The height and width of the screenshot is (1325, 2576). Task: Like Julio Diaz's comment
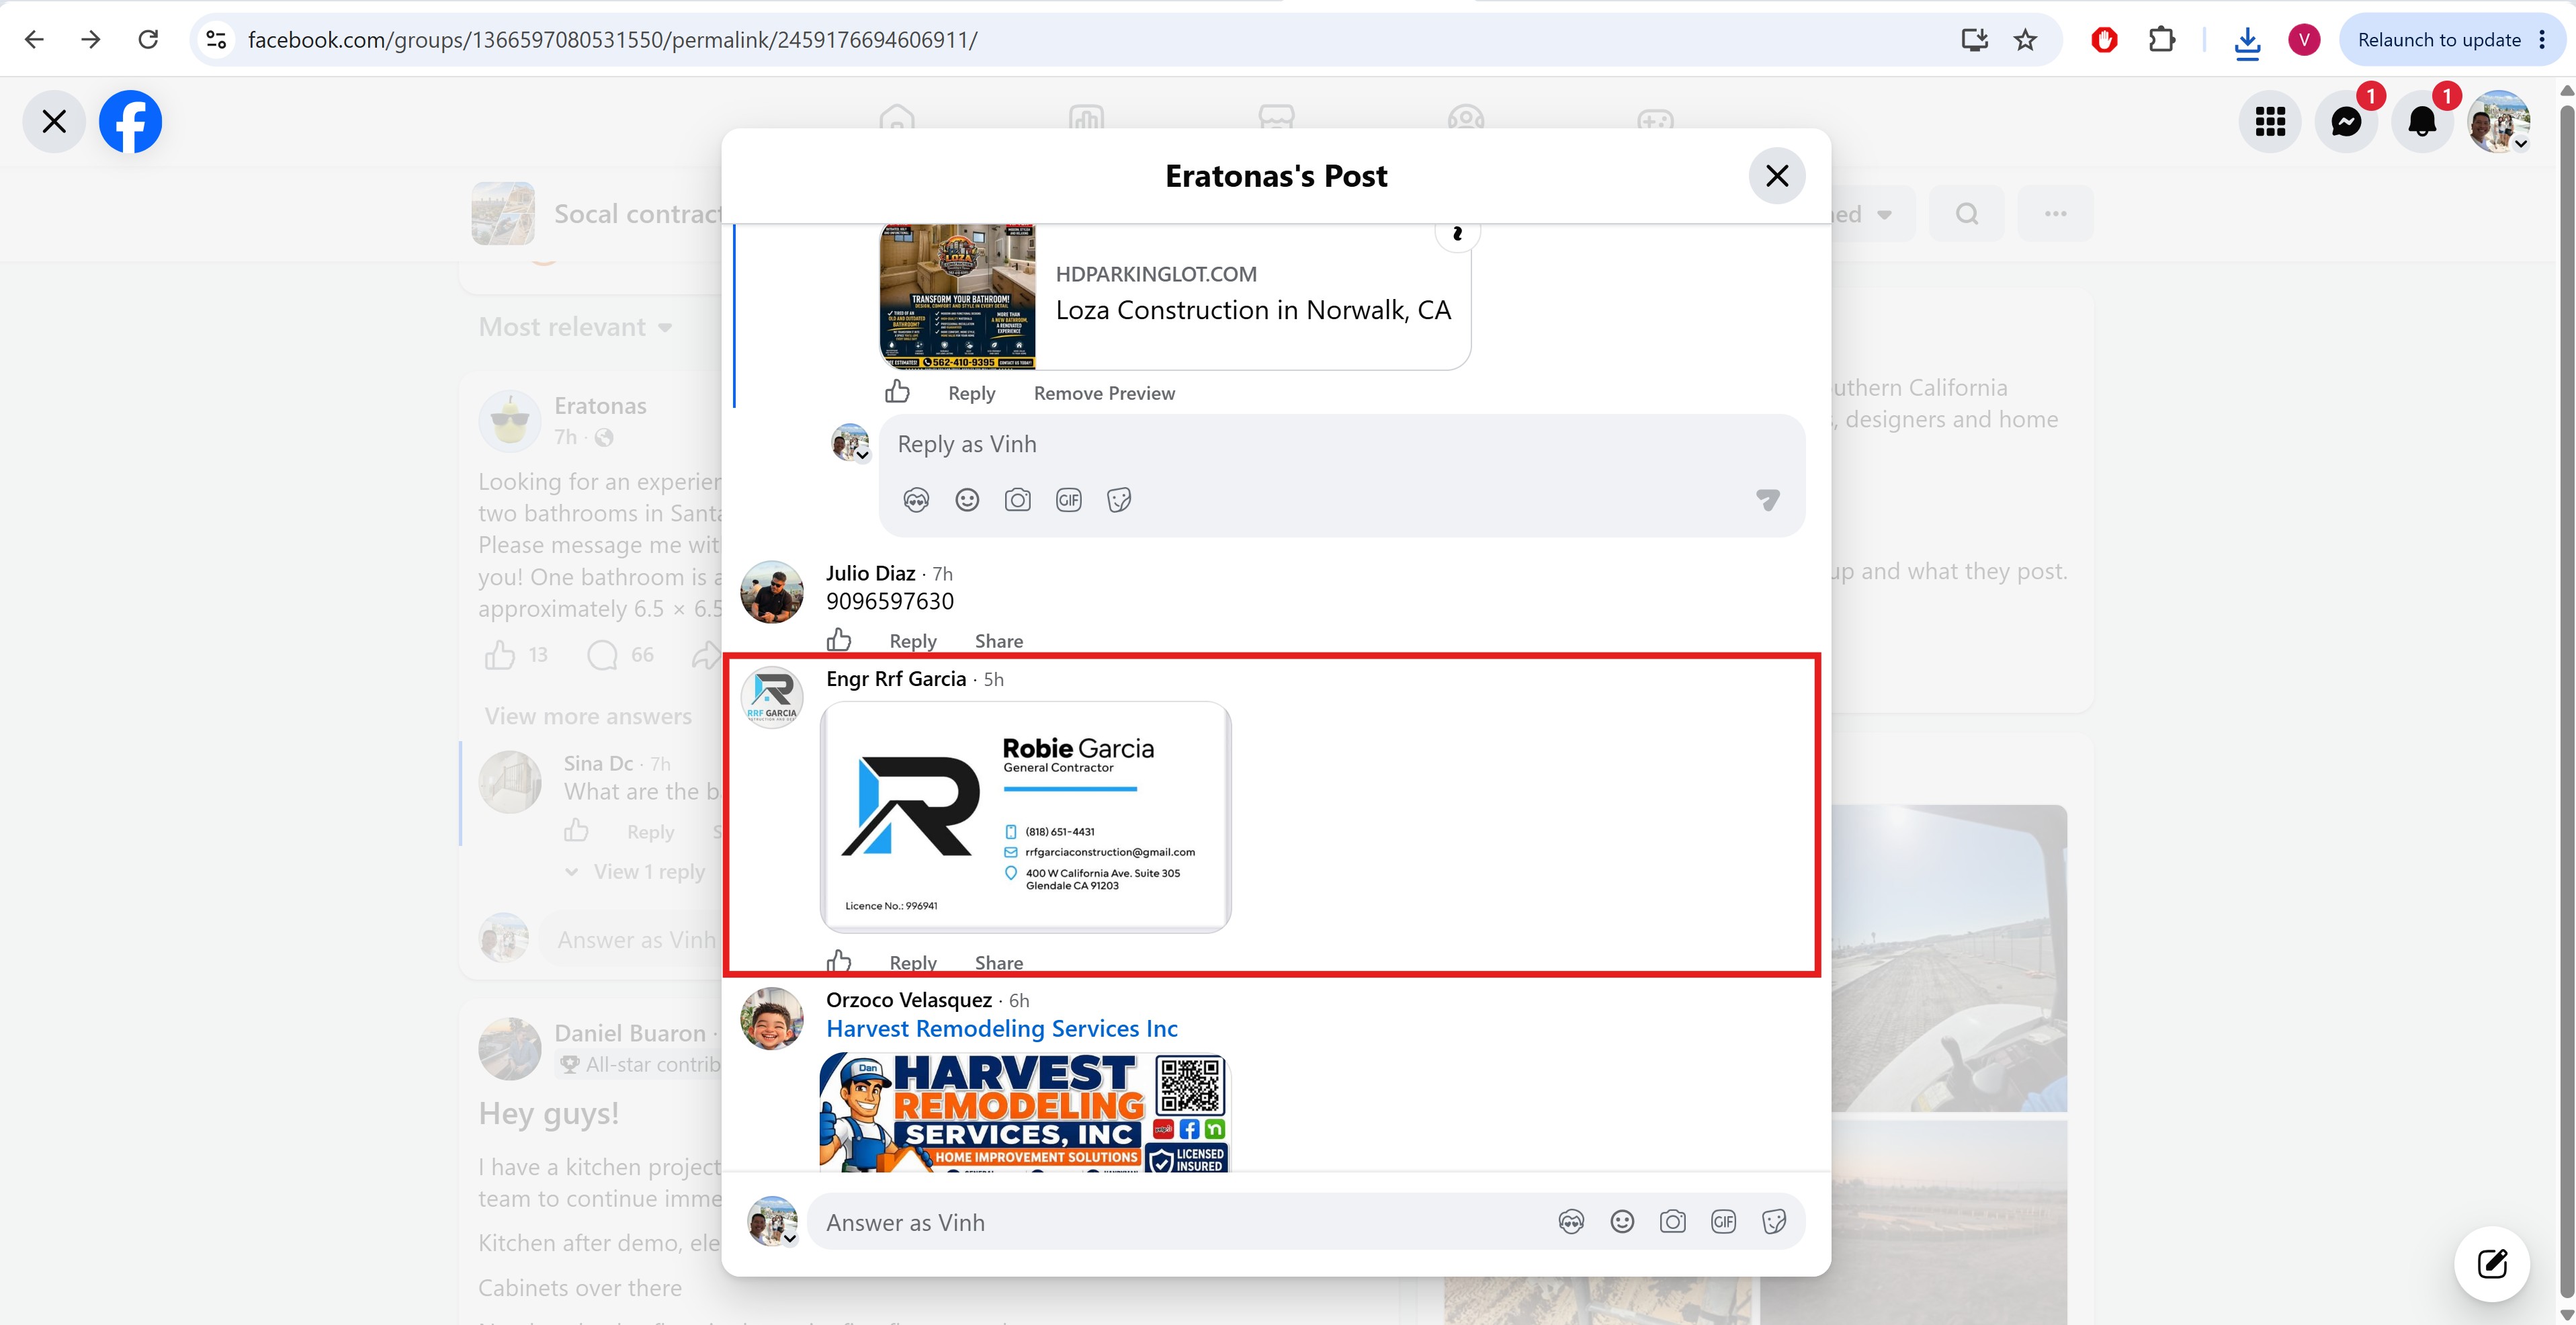[839, 640]
